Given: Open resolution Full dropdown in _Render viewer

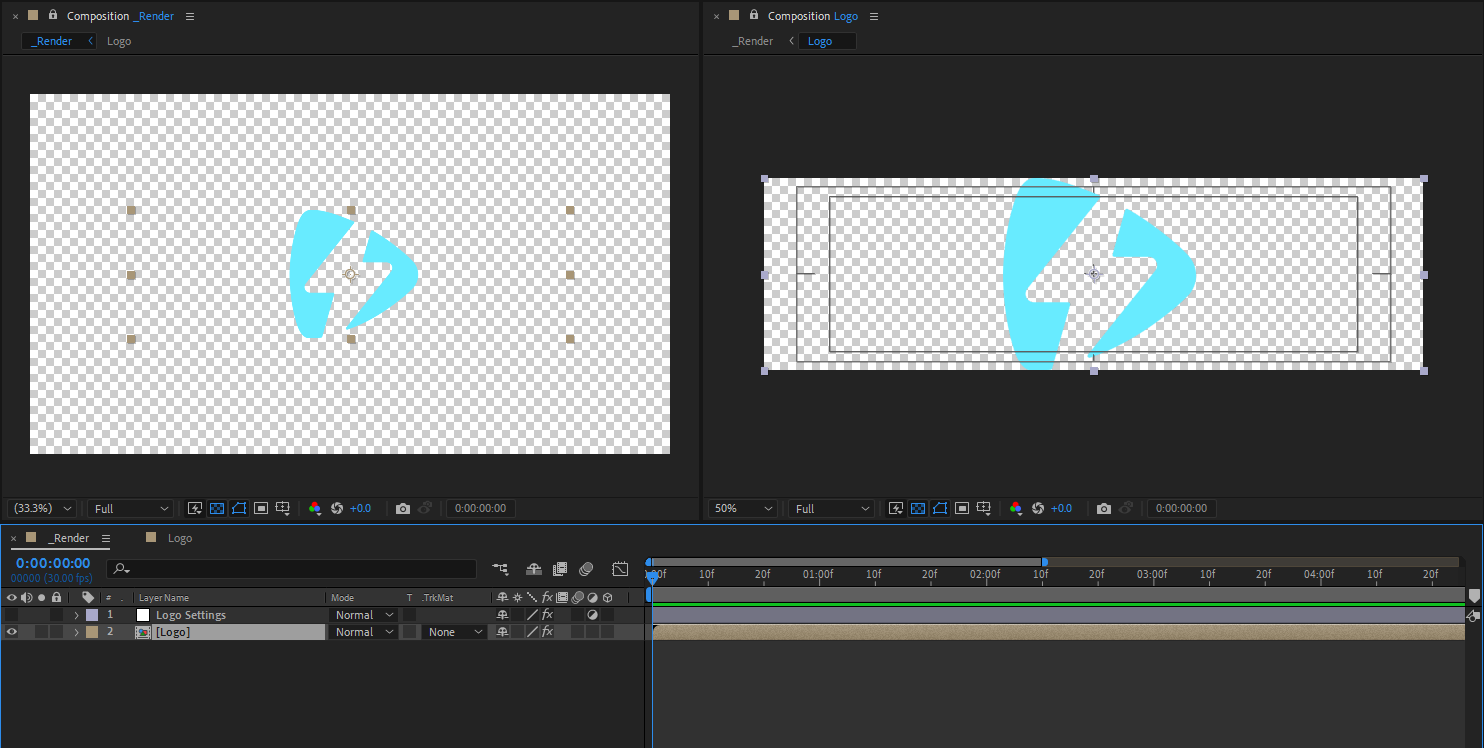Looking at the screenshot, I should [x=130, y=508].
